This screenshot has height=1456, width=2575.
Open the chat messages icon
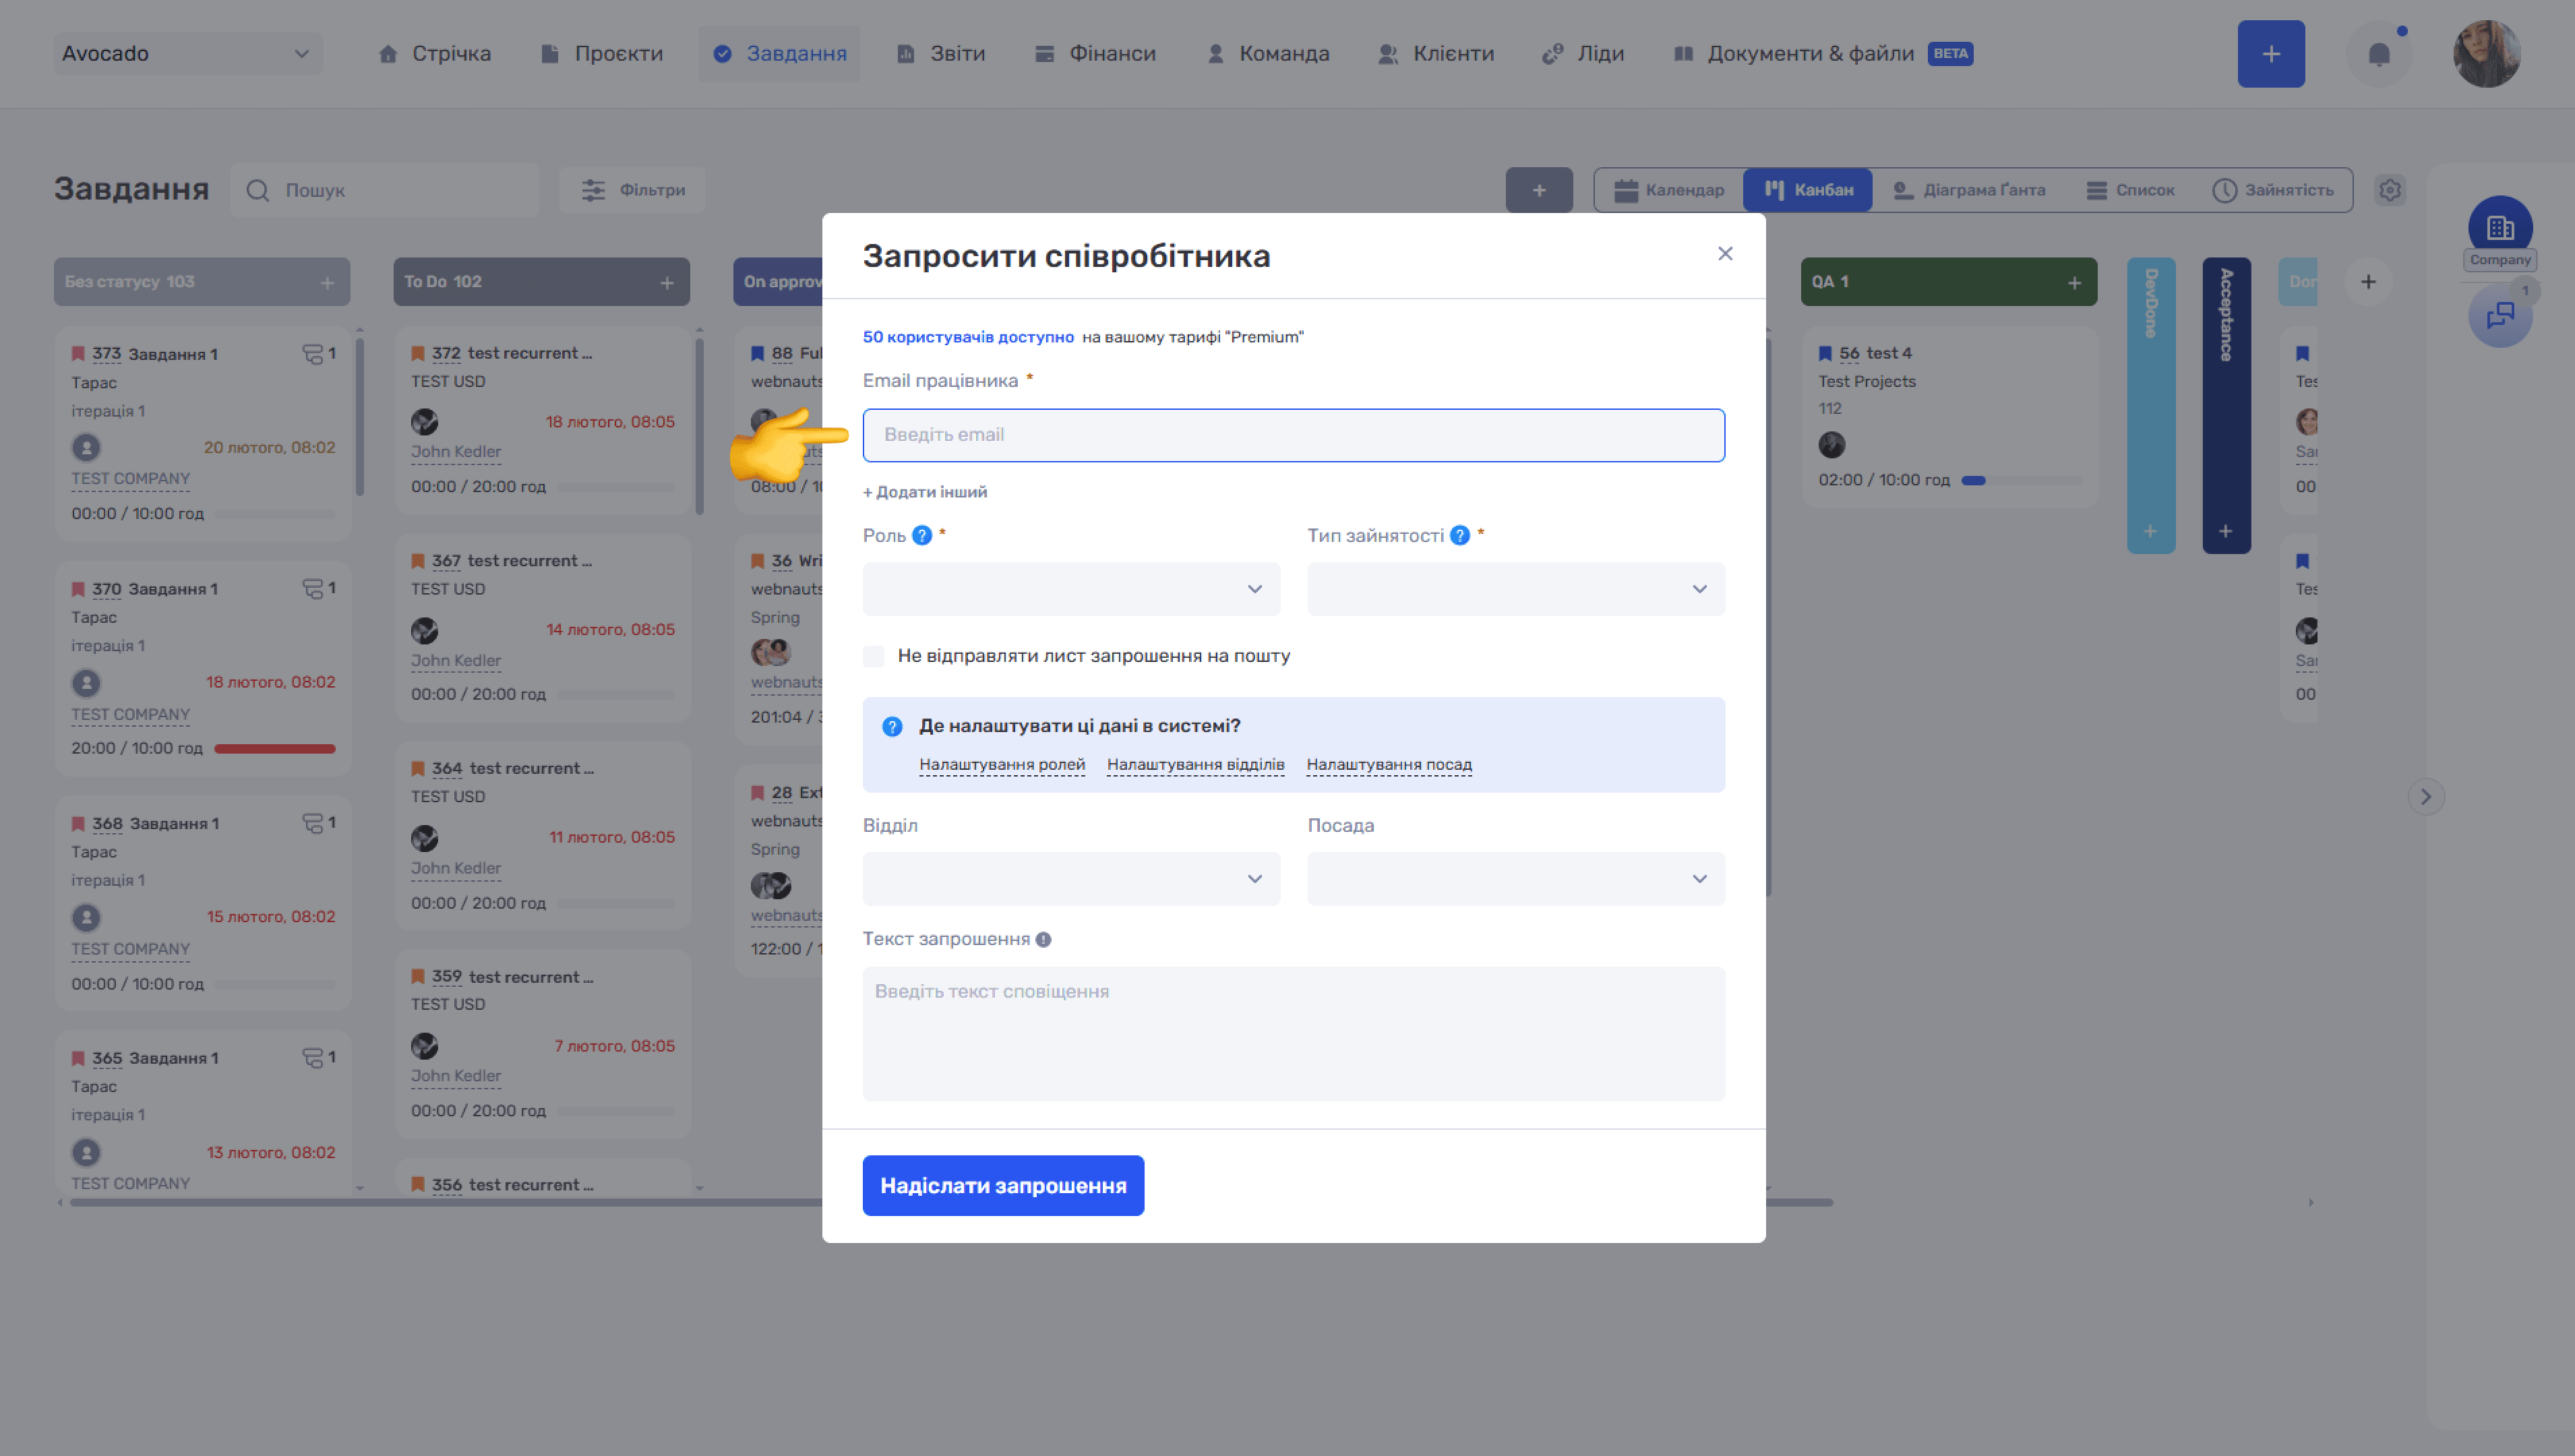[x=2500, y=316]
